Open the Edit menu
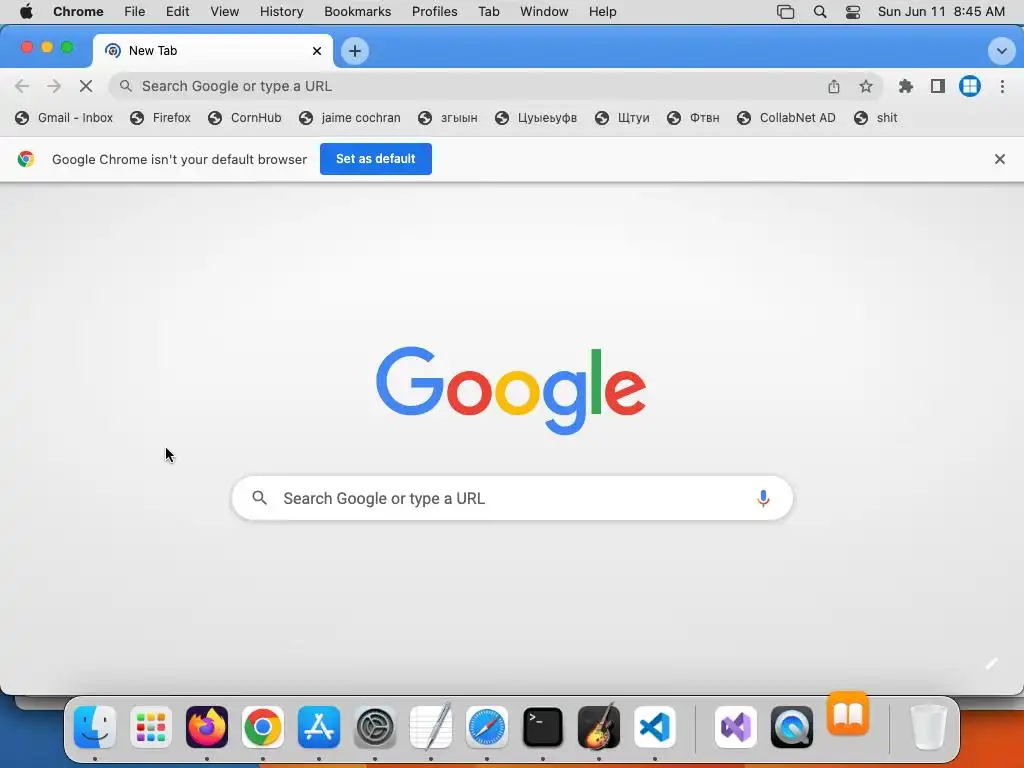Image resolution: width=1024 pixels, height=768 pixels. (177, 12)
